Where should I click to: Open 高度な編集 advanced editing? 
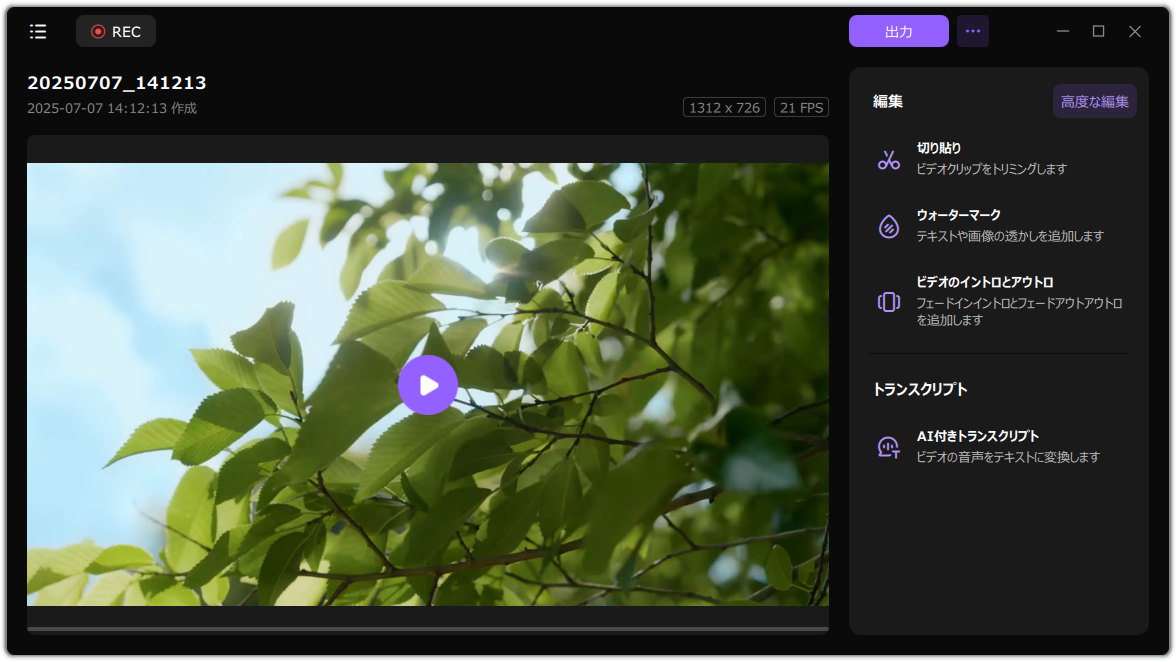coord(1094,102)
